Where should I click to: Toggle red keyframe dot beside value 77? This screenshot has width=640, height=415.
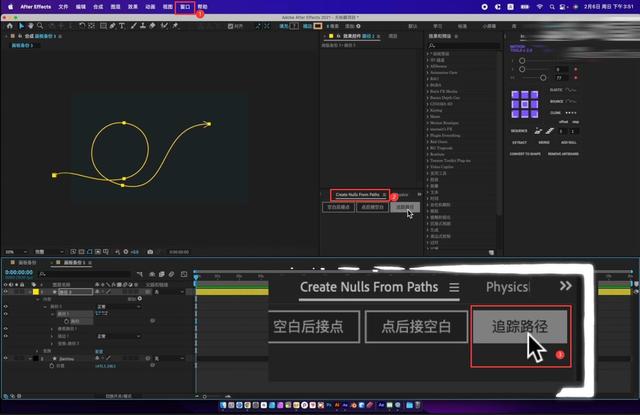pos(576,78)
